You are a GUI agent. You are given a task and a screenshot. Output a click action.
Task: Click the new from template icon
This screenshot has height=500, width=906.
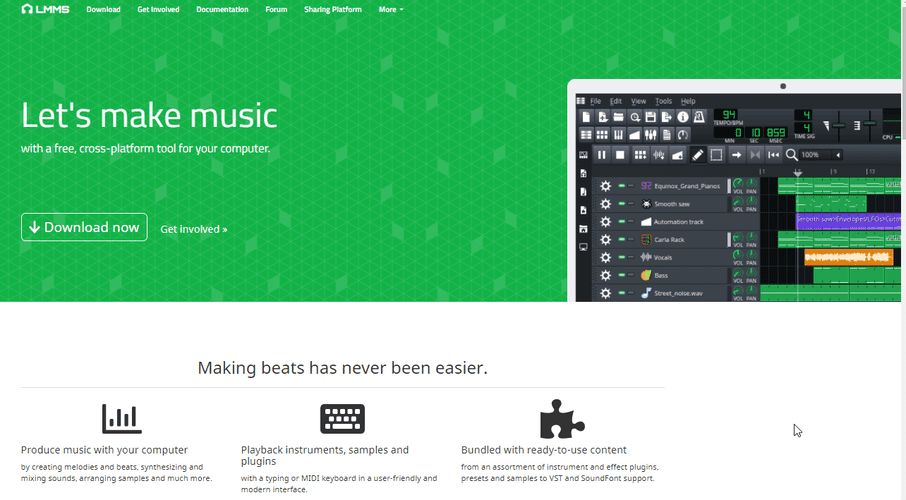[602, 117]
